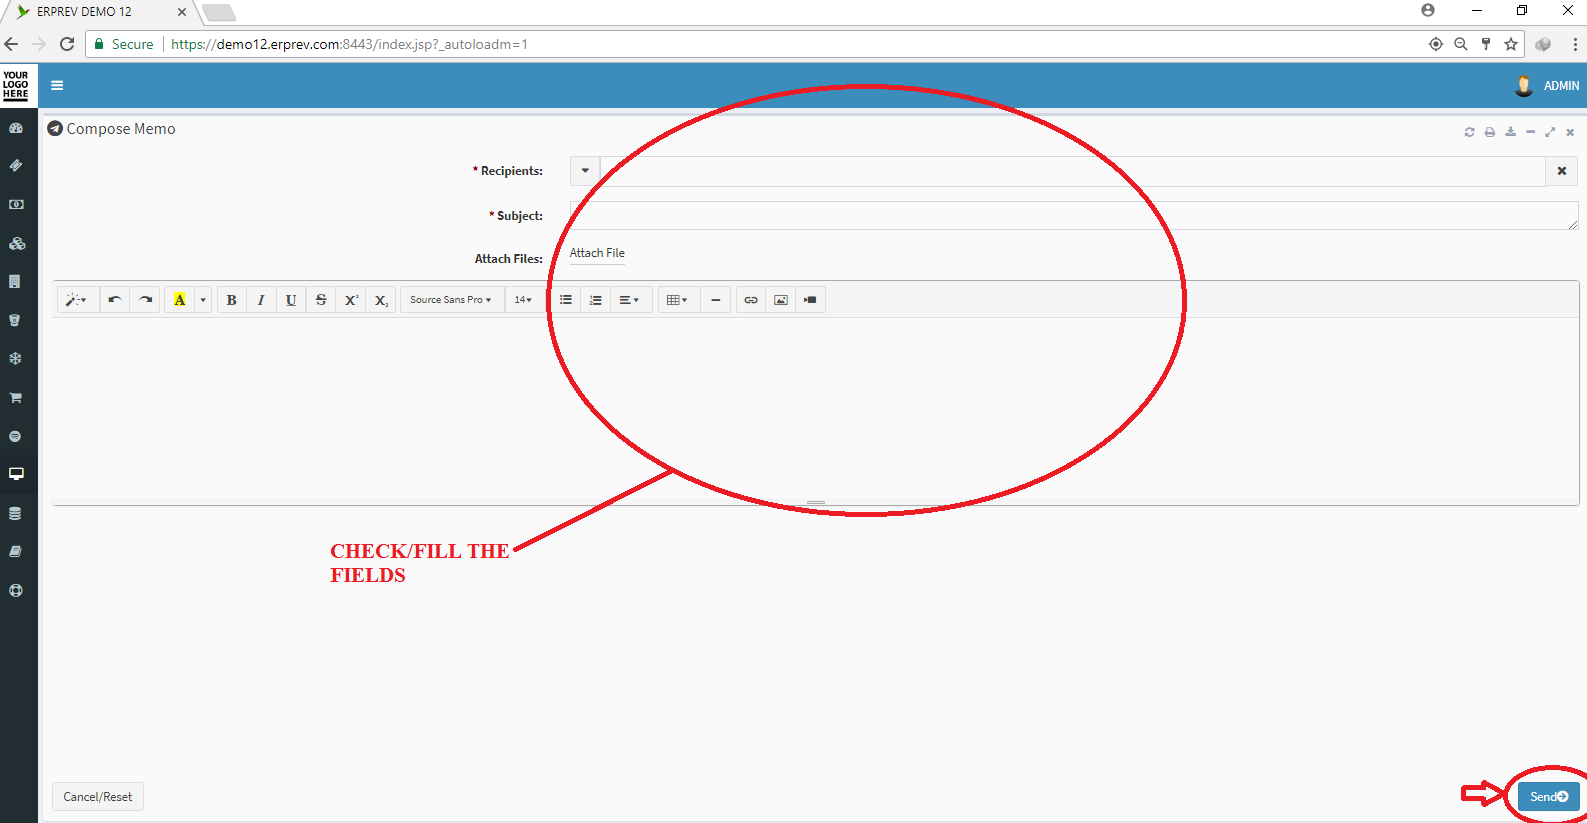Open the paragraph alignment dropdown
This screenshot has height=823, width=1587.
[x=630, y=299]
